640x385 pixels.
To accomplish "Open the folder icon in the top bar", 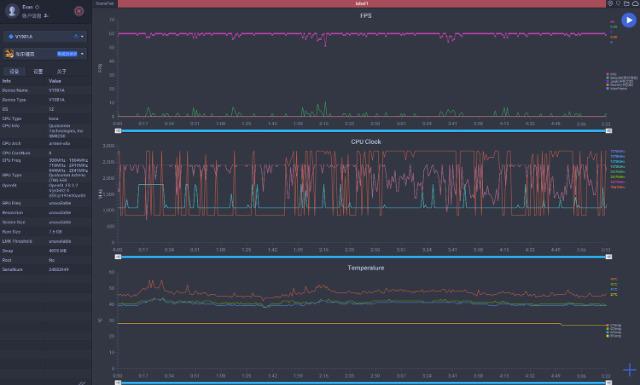I will (x=627, y=3).
